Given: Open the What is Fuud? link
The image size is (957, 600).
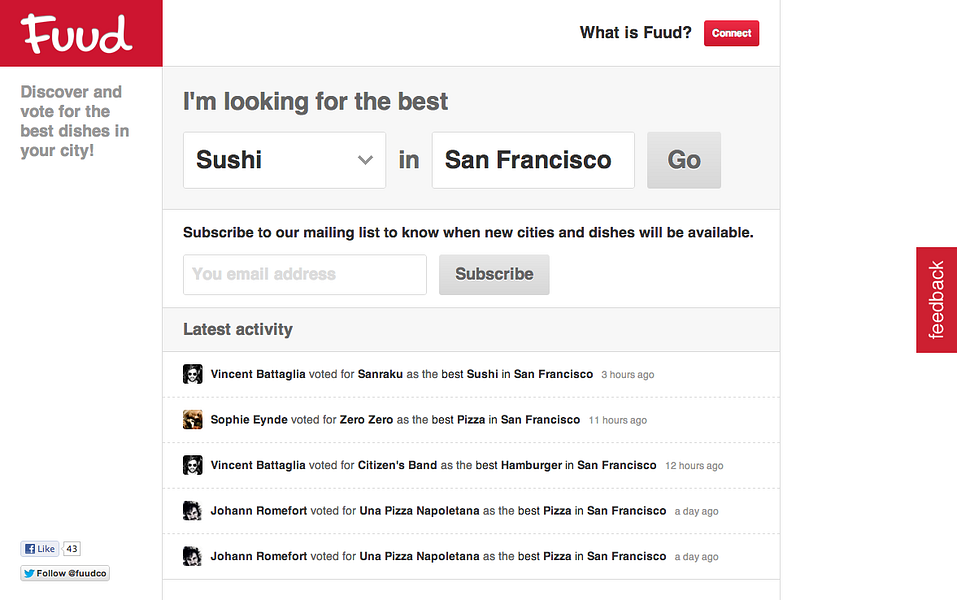Looking at the screenshot, I should pyautogui.click(x=635, y=32).
